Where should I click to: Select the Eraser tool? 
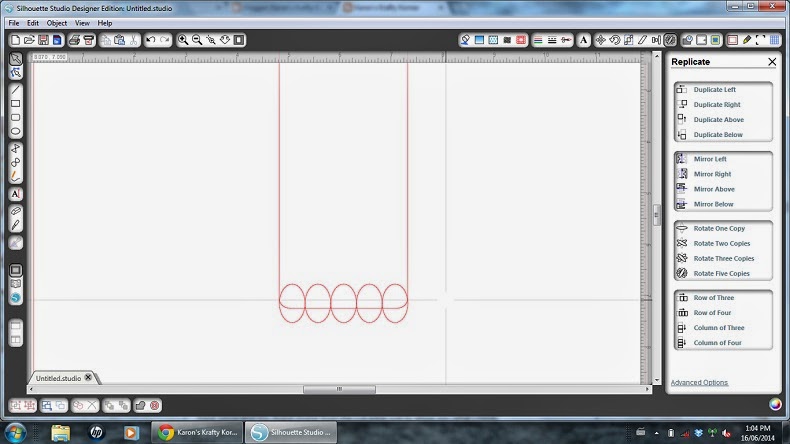tap(16, 211)
